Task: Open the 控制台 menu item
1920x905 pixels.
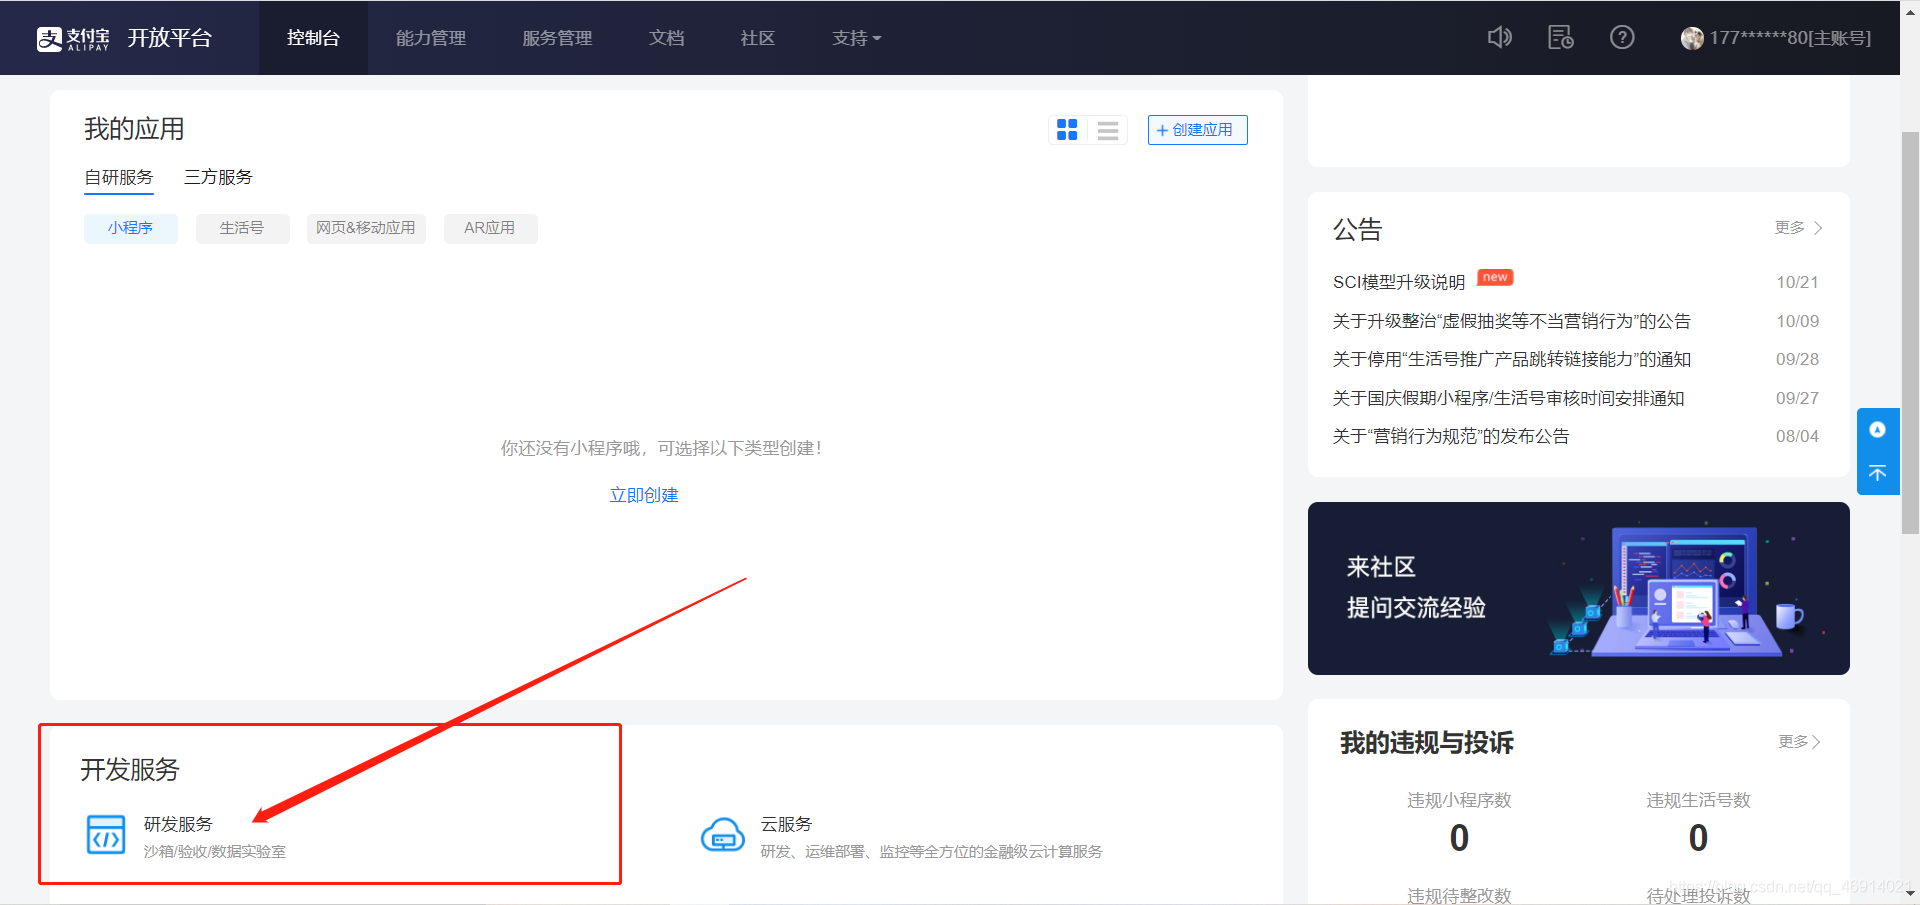Action: (313, 38)
